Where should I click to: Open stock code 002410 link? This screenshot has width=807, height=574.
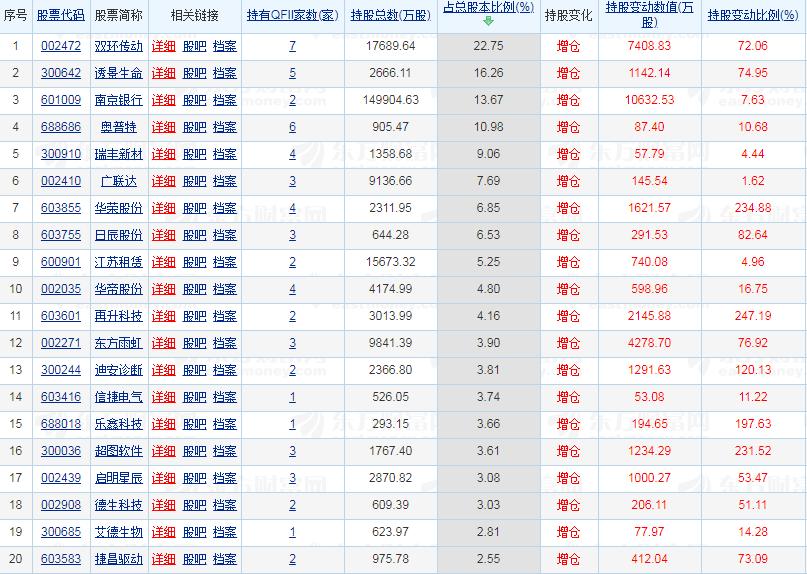[61, 181]
